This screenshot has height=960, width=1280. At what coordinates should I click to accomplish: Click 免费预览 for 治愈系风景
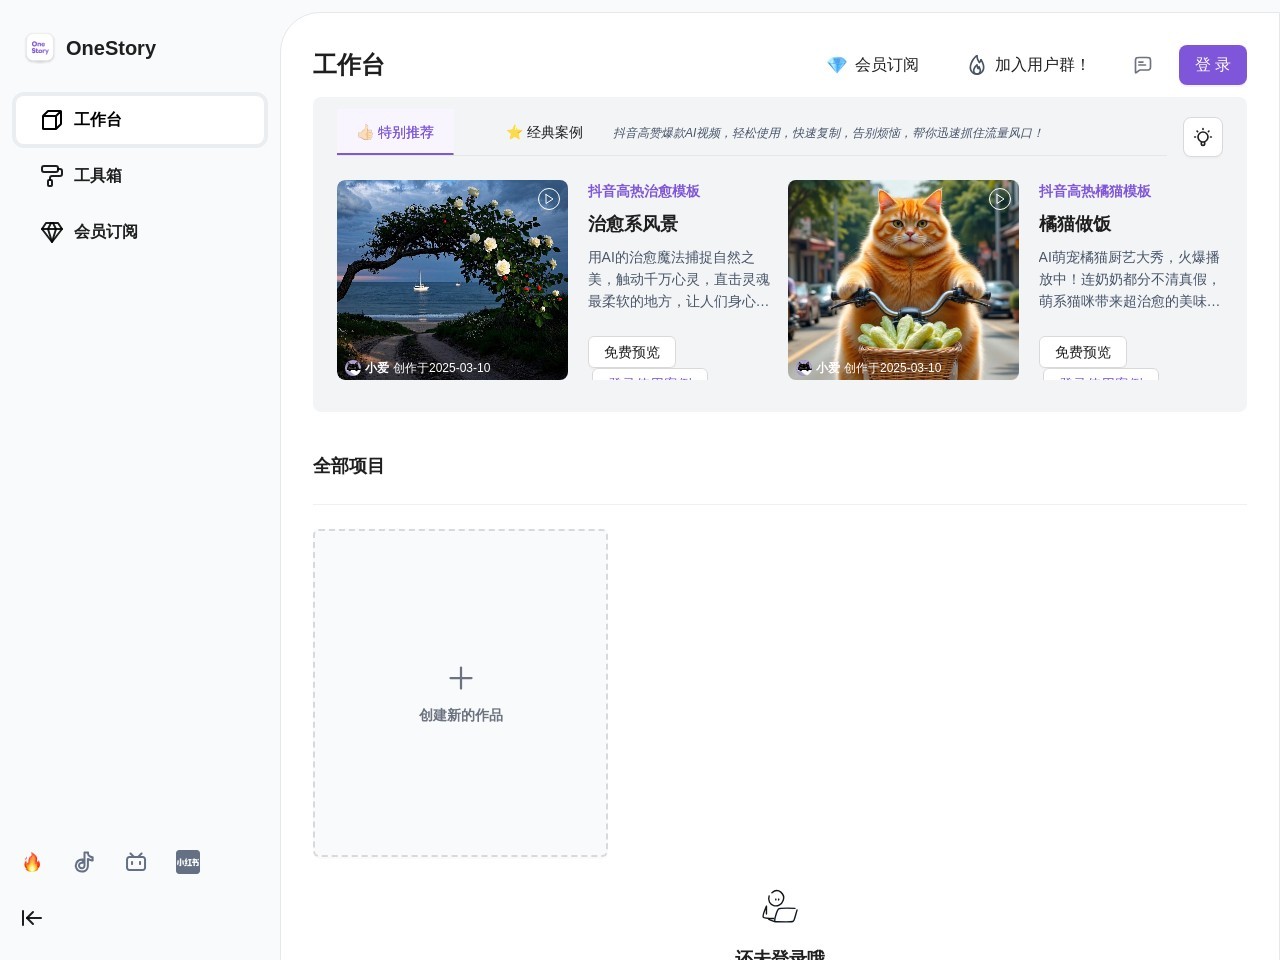tap(632, 352)
